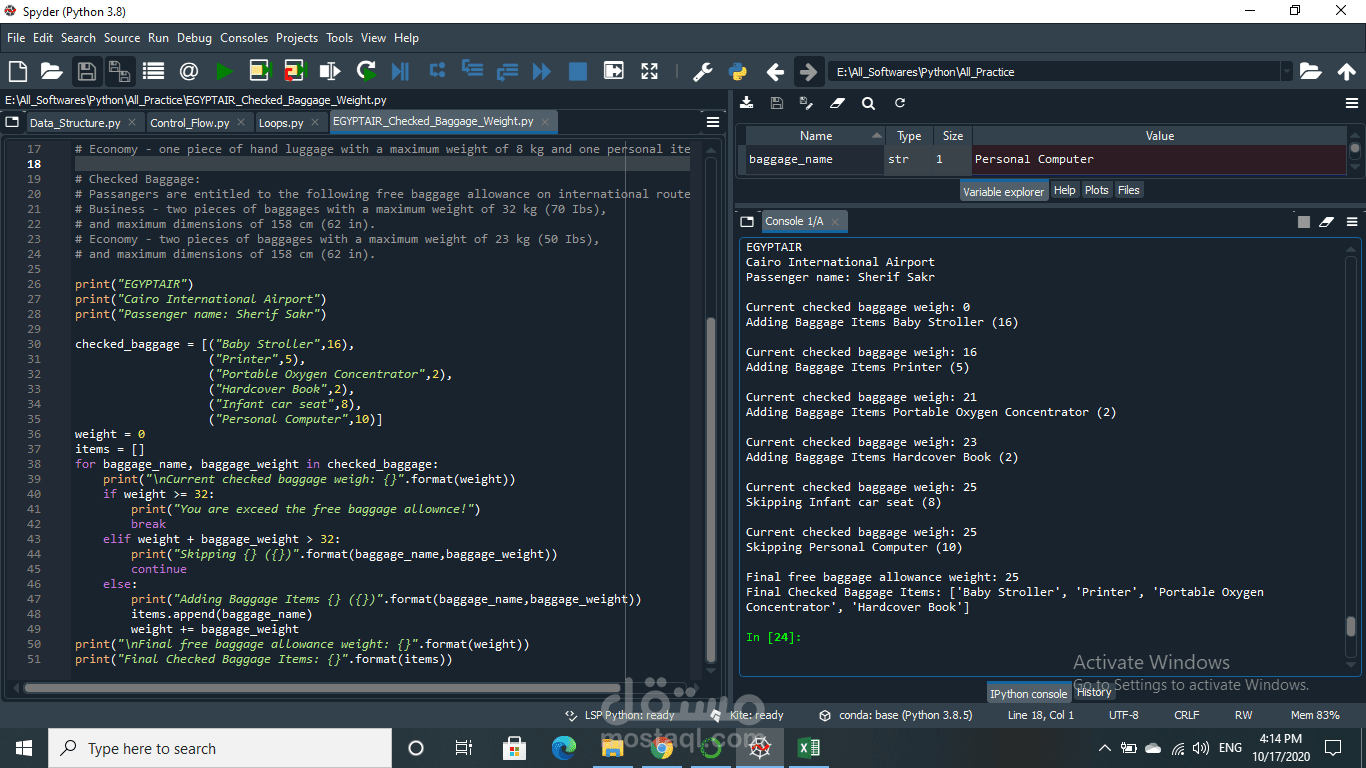Refresh the Variable explorer
1366x768 pixels.
point(900,103)
